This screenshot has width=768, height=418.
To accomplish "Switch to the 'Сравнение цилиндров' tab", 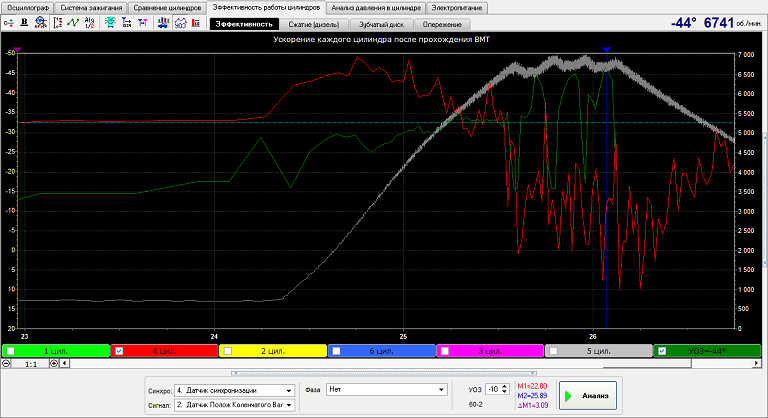I will click(167, 8).
